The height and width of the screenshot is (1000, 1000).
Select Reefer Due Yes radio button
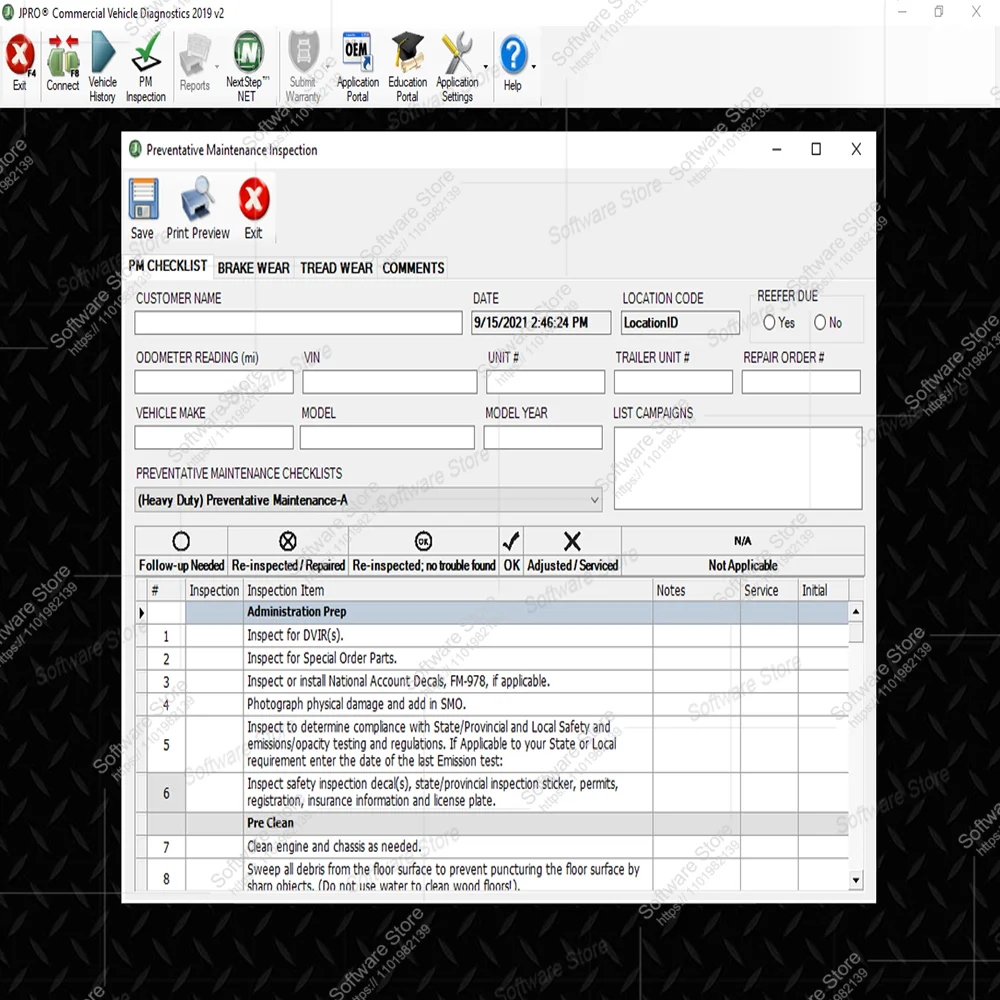click(770, 323)
